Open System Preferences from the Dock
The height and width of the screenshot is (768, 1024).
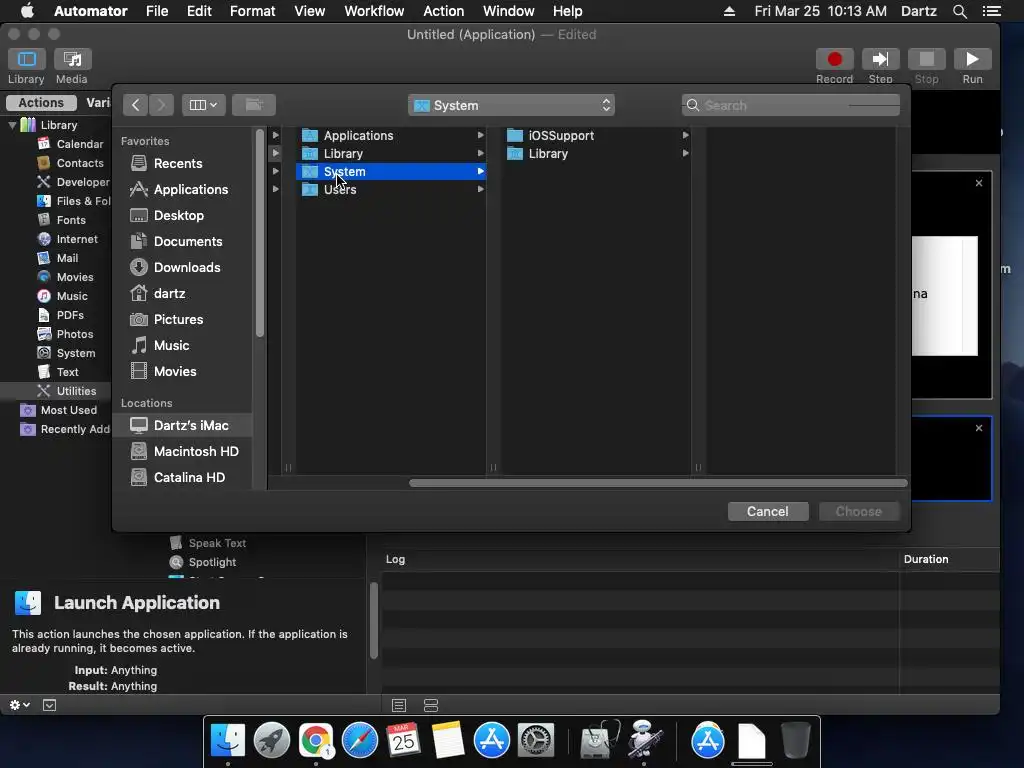[536, 741]
